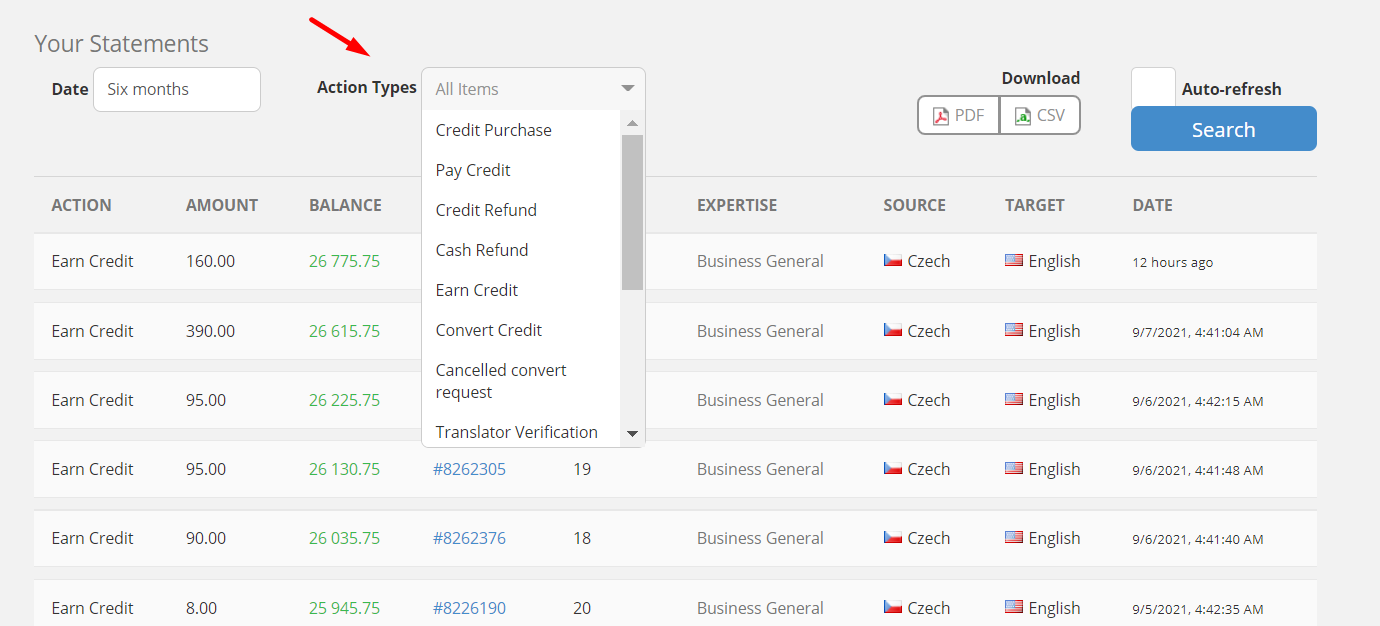This screenshot has width=1380, height=626.
Task: Click date 9/6/2021, 4:42:15 AM
Action: pos(1198,401)
